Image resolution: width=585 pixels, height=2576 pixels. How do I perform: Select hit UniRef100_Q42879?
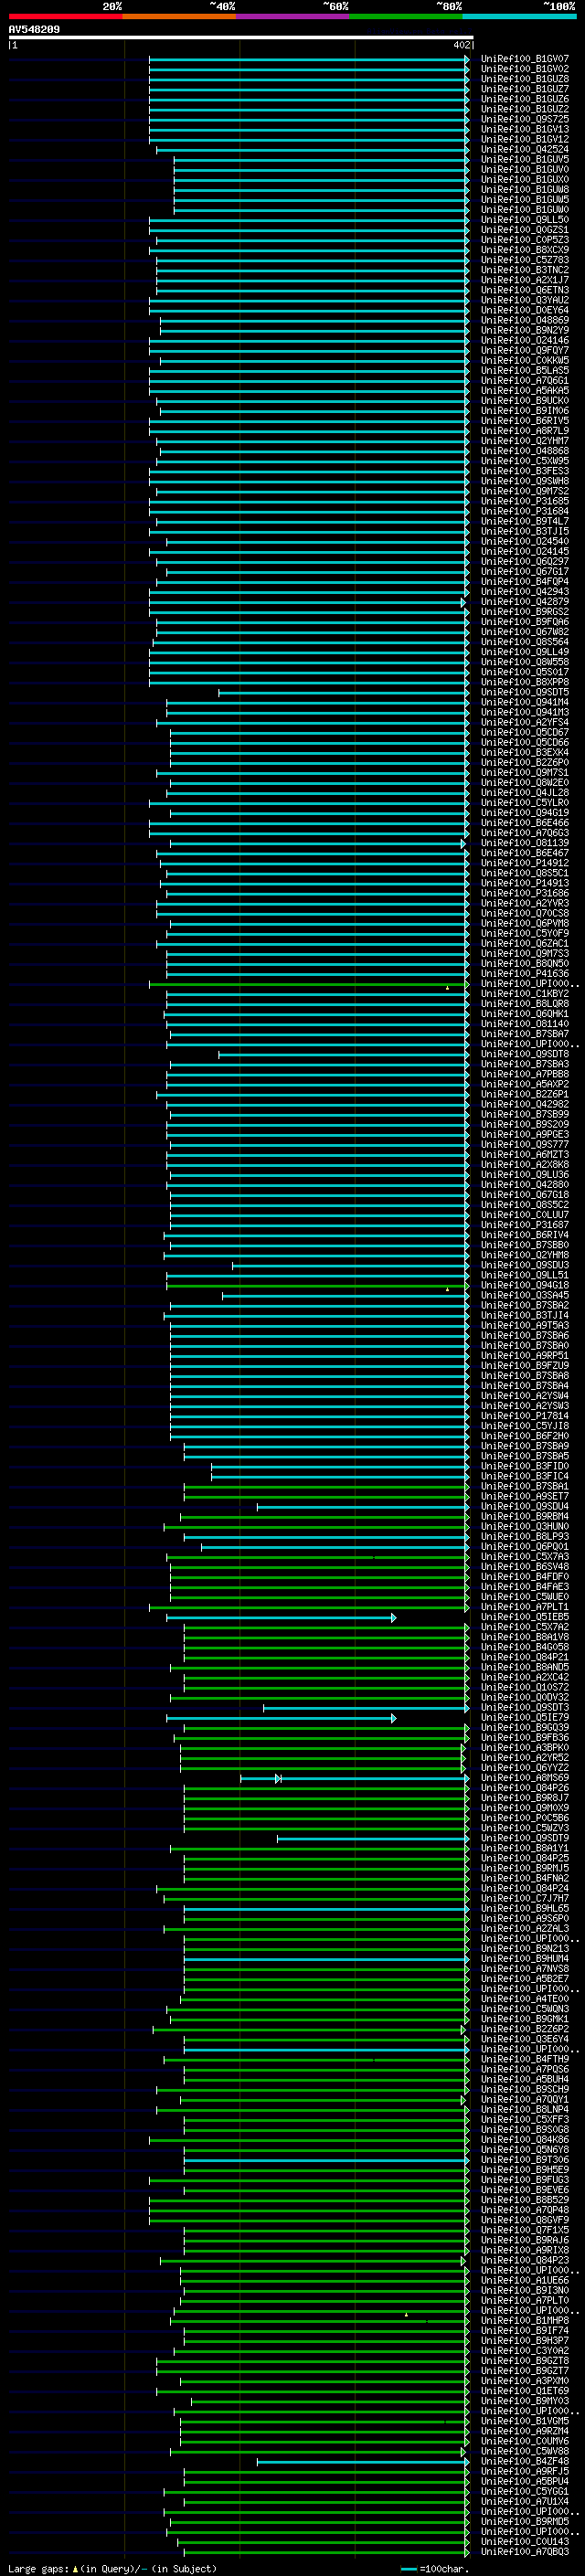pos(525,602)
